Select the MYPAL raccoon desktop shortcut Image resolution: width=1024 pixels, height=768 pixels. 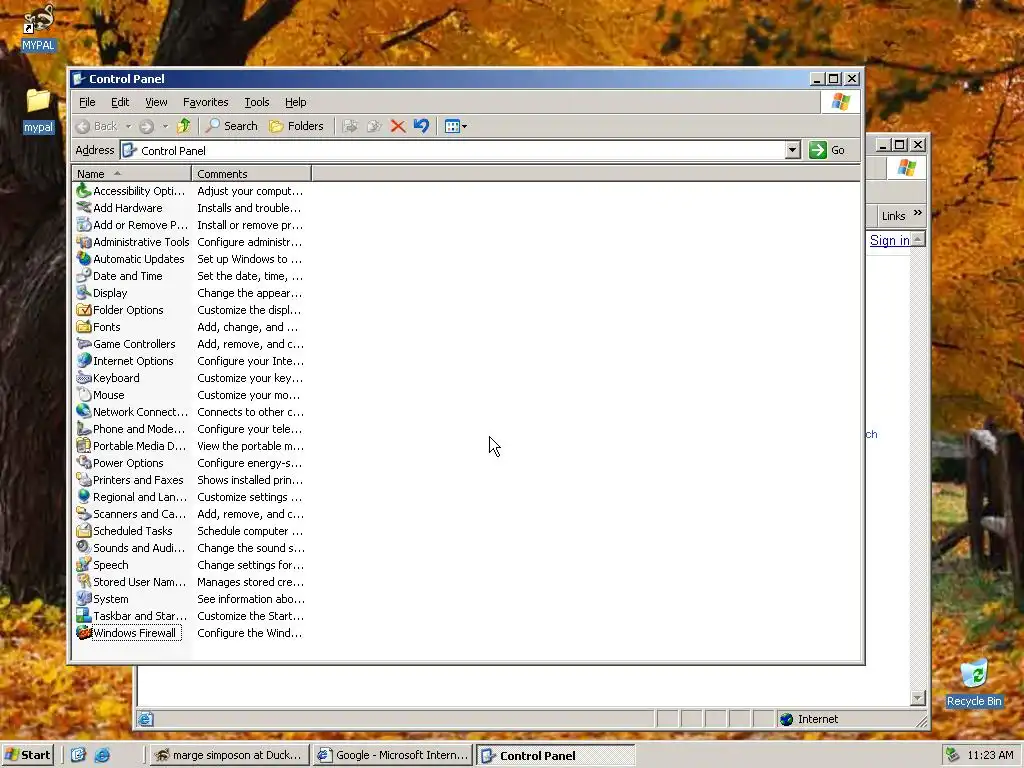(x=38, y=28)
